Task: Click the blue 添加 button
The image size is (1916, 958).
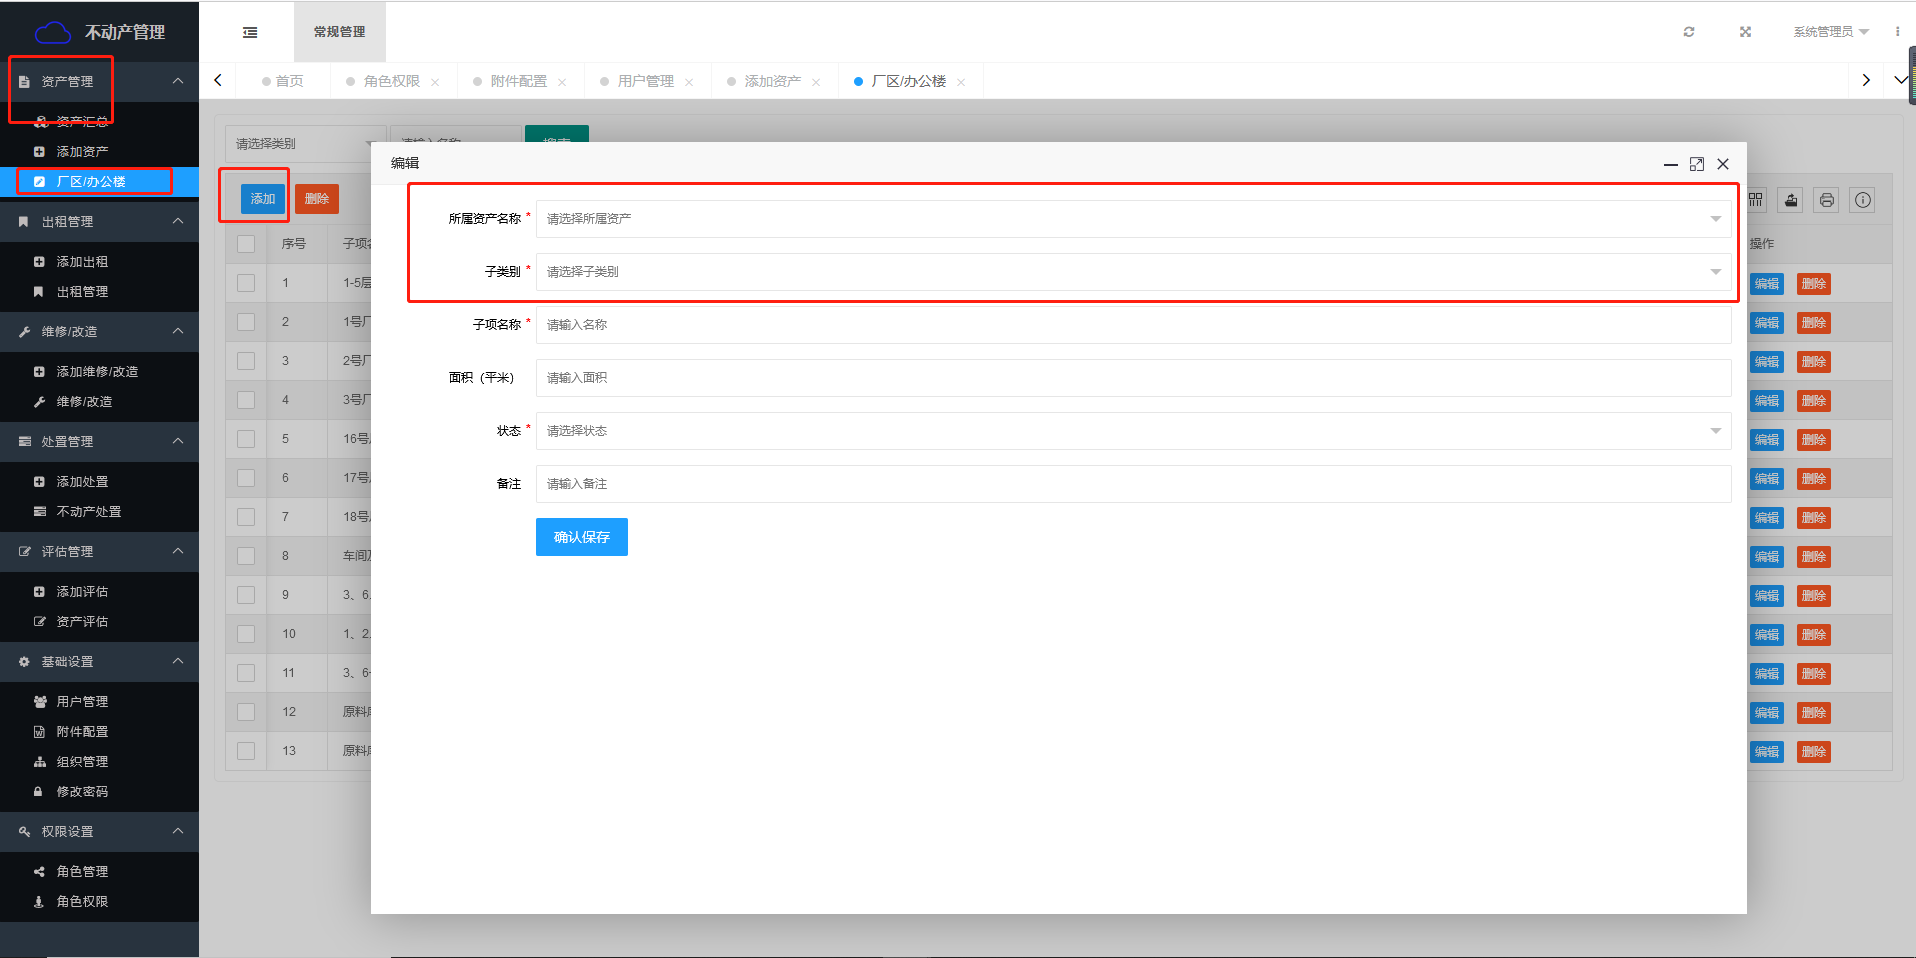Action: pyautogui.click(x=263, y=199)
